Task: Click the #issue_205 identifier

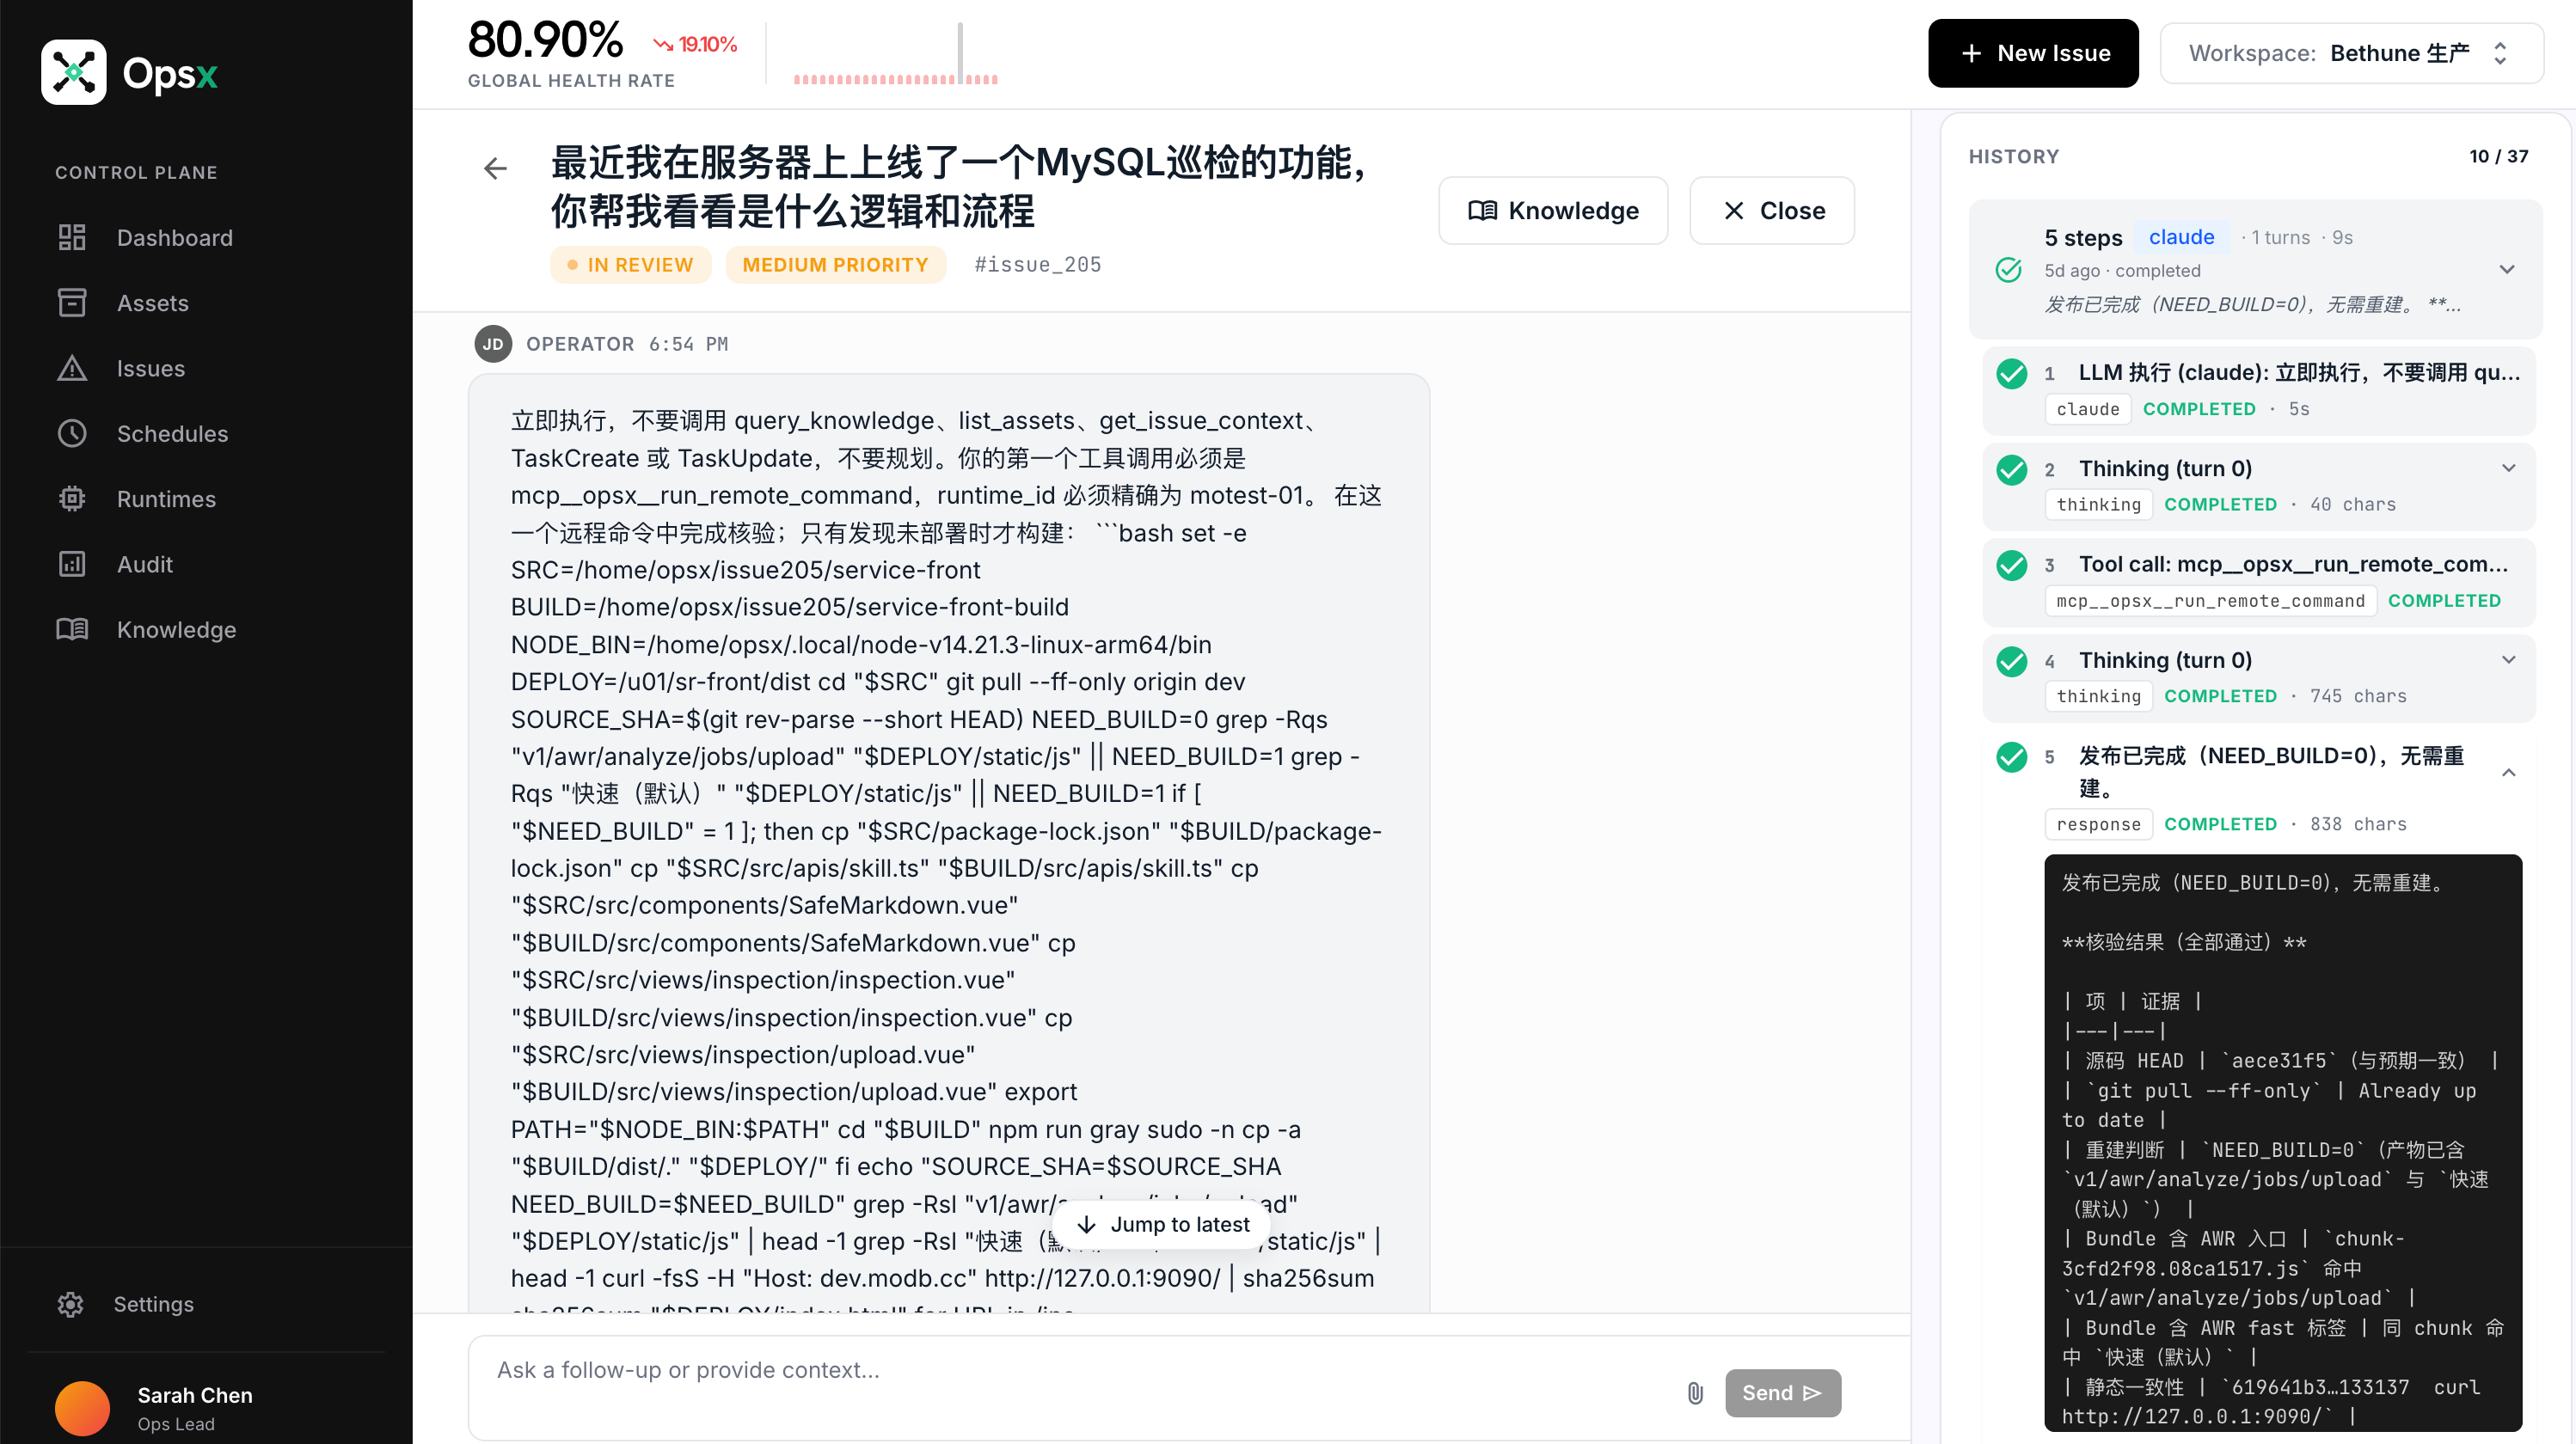Action: coord(1038,264)
